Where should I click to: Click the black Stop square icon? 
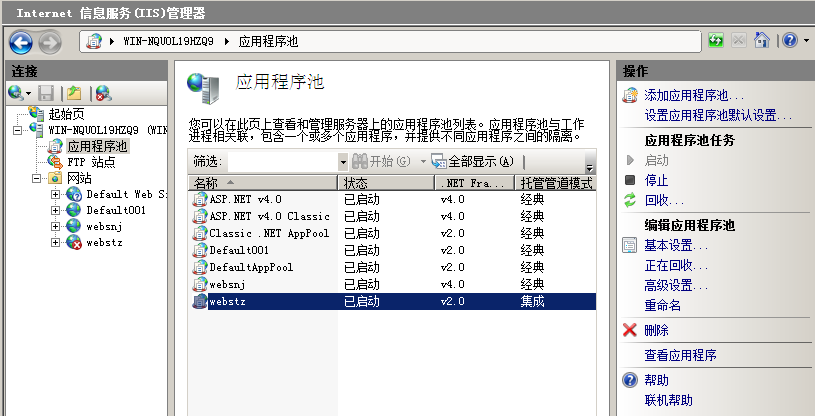tap(630, 180)
